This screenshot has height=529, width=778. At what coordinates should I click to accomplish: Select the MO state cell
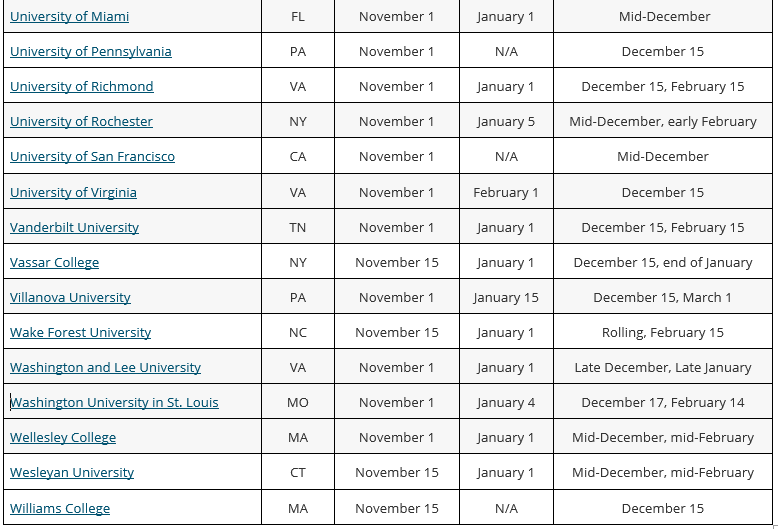point(298,402)
